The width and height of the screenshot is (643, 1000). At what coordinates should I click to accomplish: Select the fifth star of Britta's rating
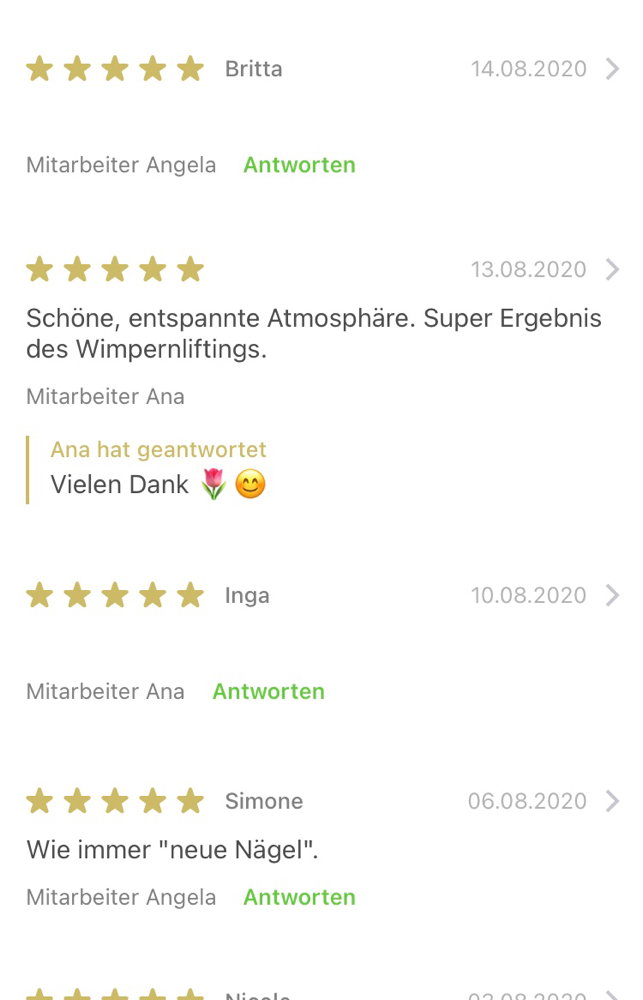190,68
